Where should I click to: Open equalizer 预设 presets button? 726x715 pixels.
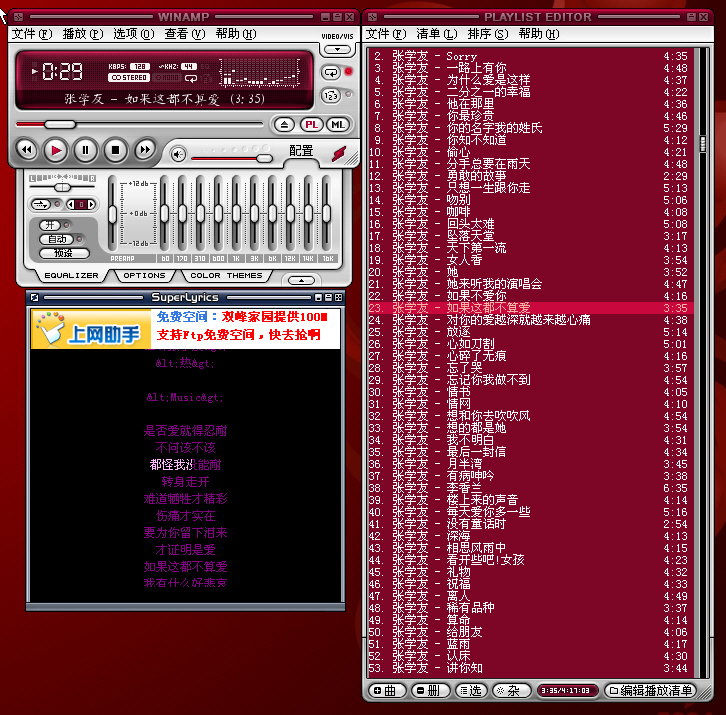tap(63, 253)
